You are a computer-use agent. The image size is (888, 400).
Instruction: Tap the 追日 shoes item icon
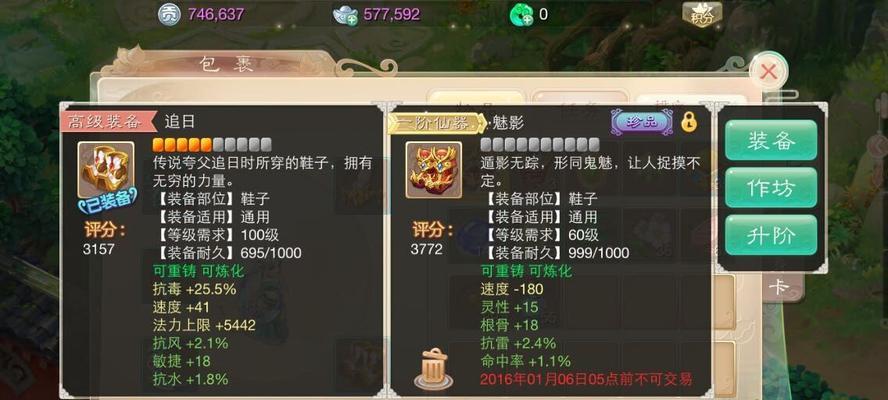[x=106, y=169]
